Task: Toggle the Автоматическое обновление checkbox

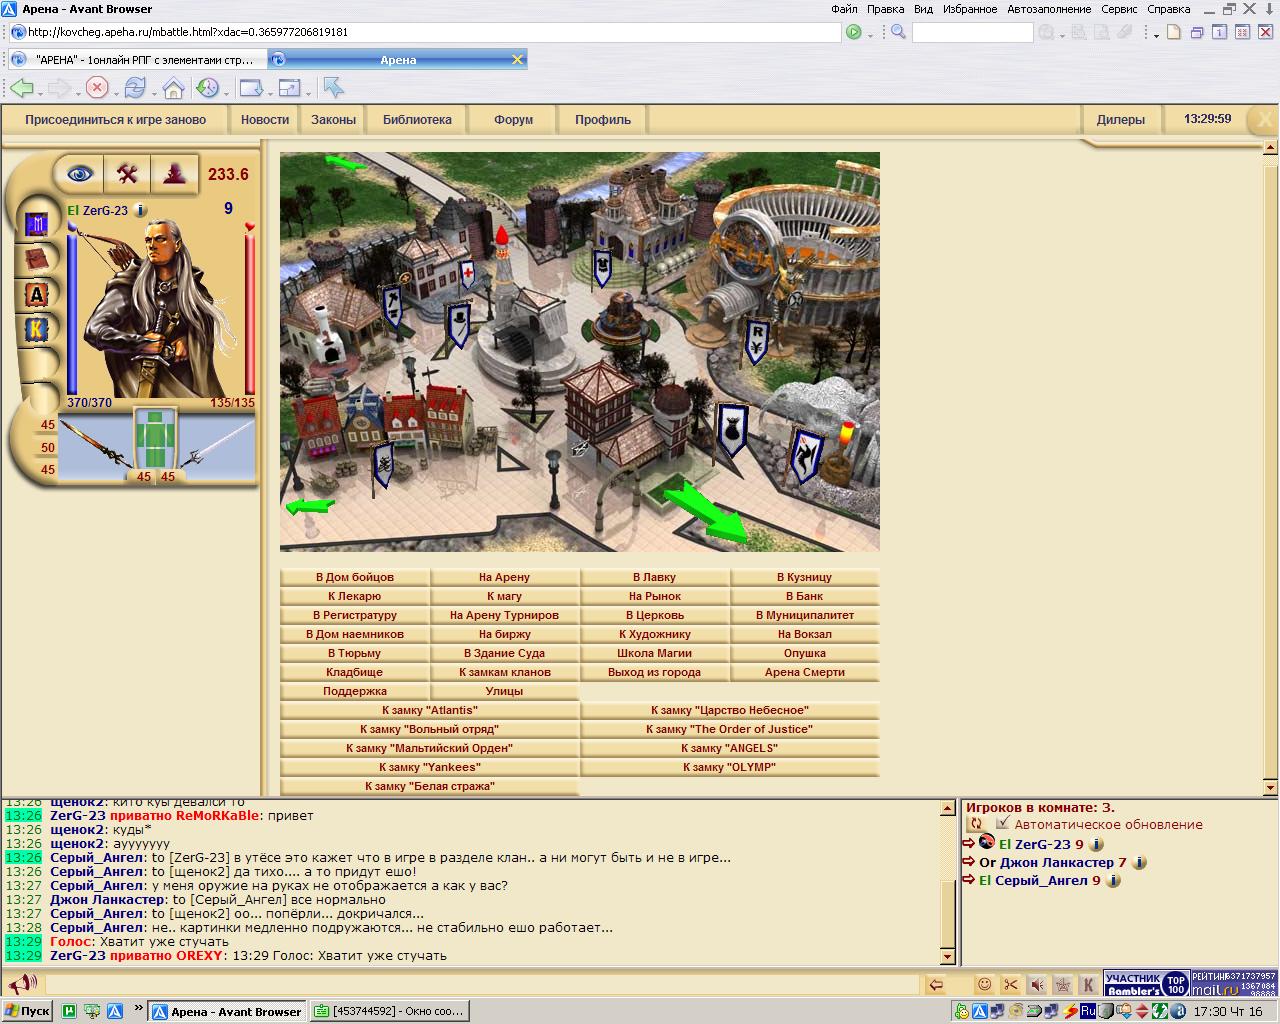Action: tap(1003, 824)
